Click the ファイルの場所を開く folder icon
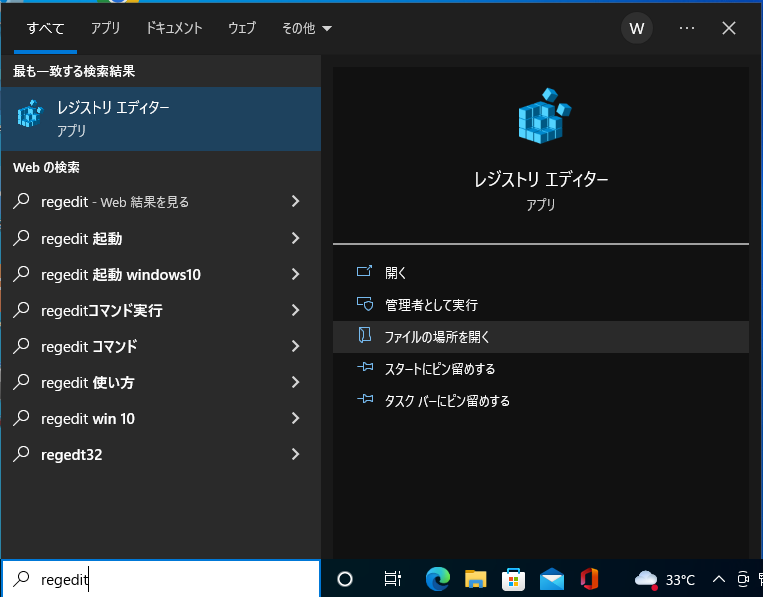Viewport: 763px width, 597px height. (364, 335)
